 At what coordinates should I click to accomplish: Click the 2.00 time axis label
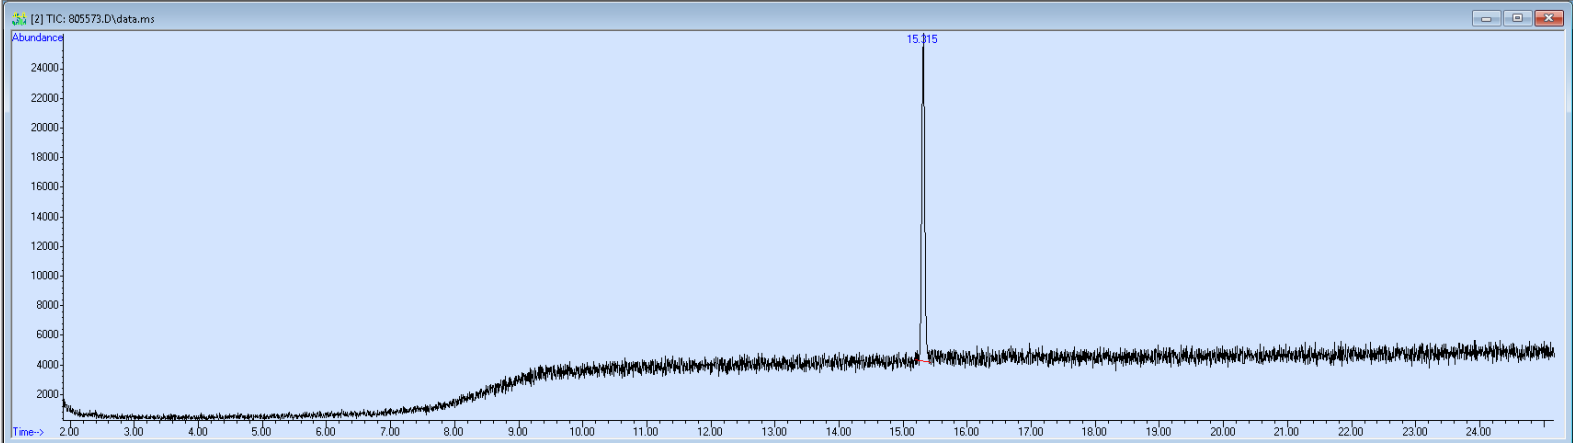tap(69, 432)
